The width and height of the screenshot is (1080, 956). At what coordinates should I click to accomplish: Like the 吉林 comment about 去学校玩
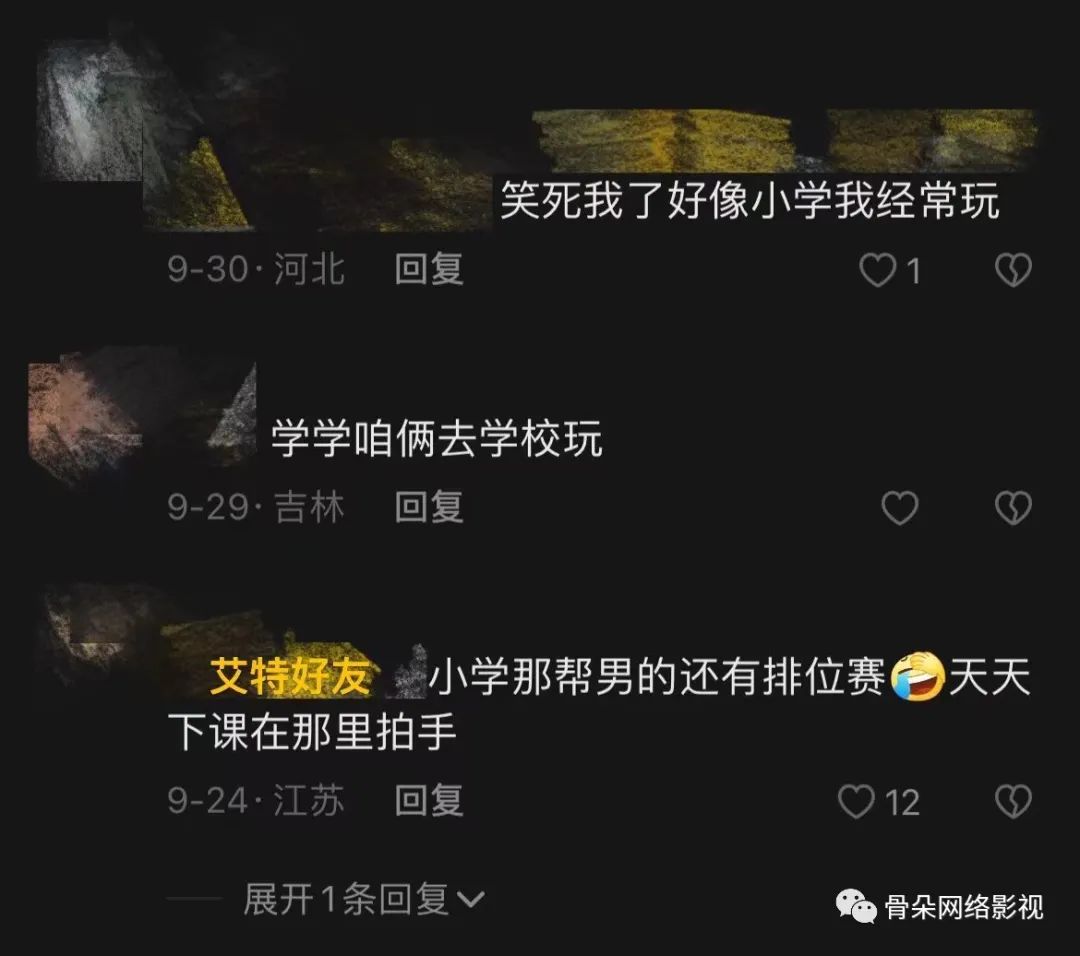[x=900, y=508]
